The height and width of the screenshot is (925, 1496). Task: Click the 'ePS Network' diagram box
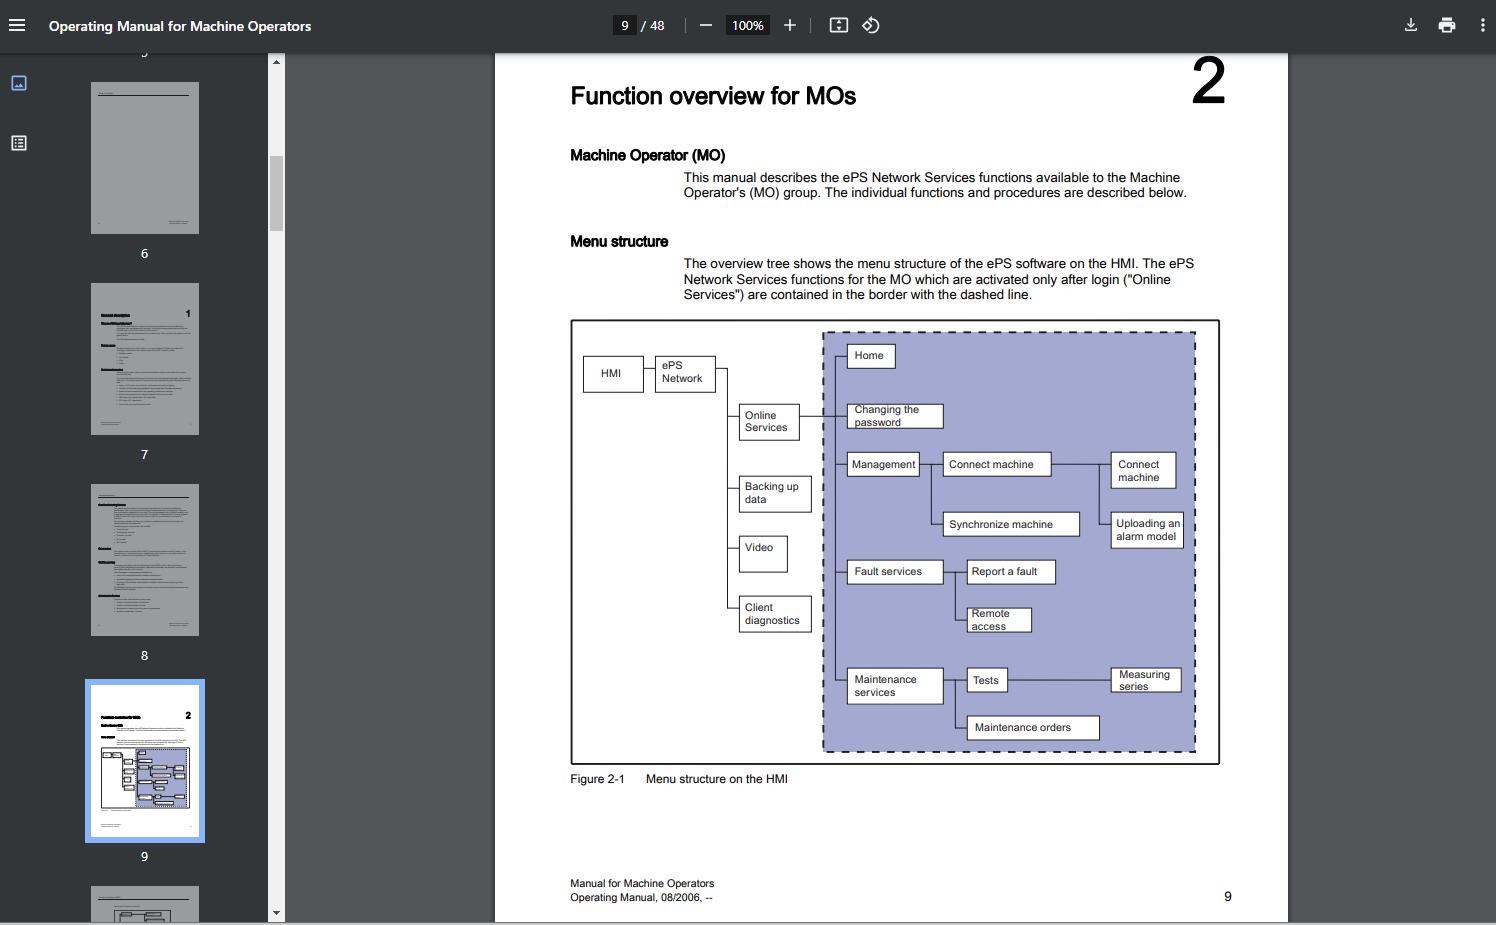[685, 373]
